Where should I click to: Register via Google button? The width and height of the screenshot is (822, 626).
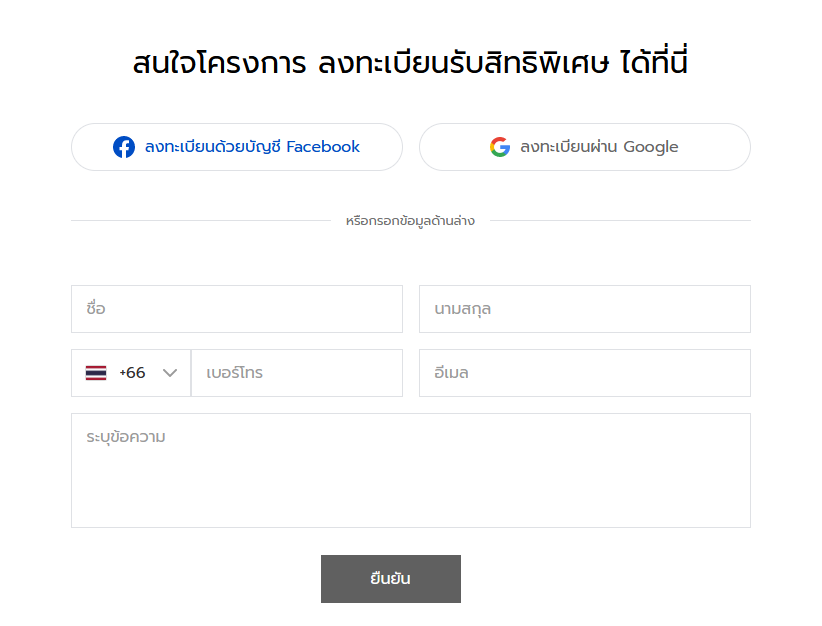(x=585, y=147)
